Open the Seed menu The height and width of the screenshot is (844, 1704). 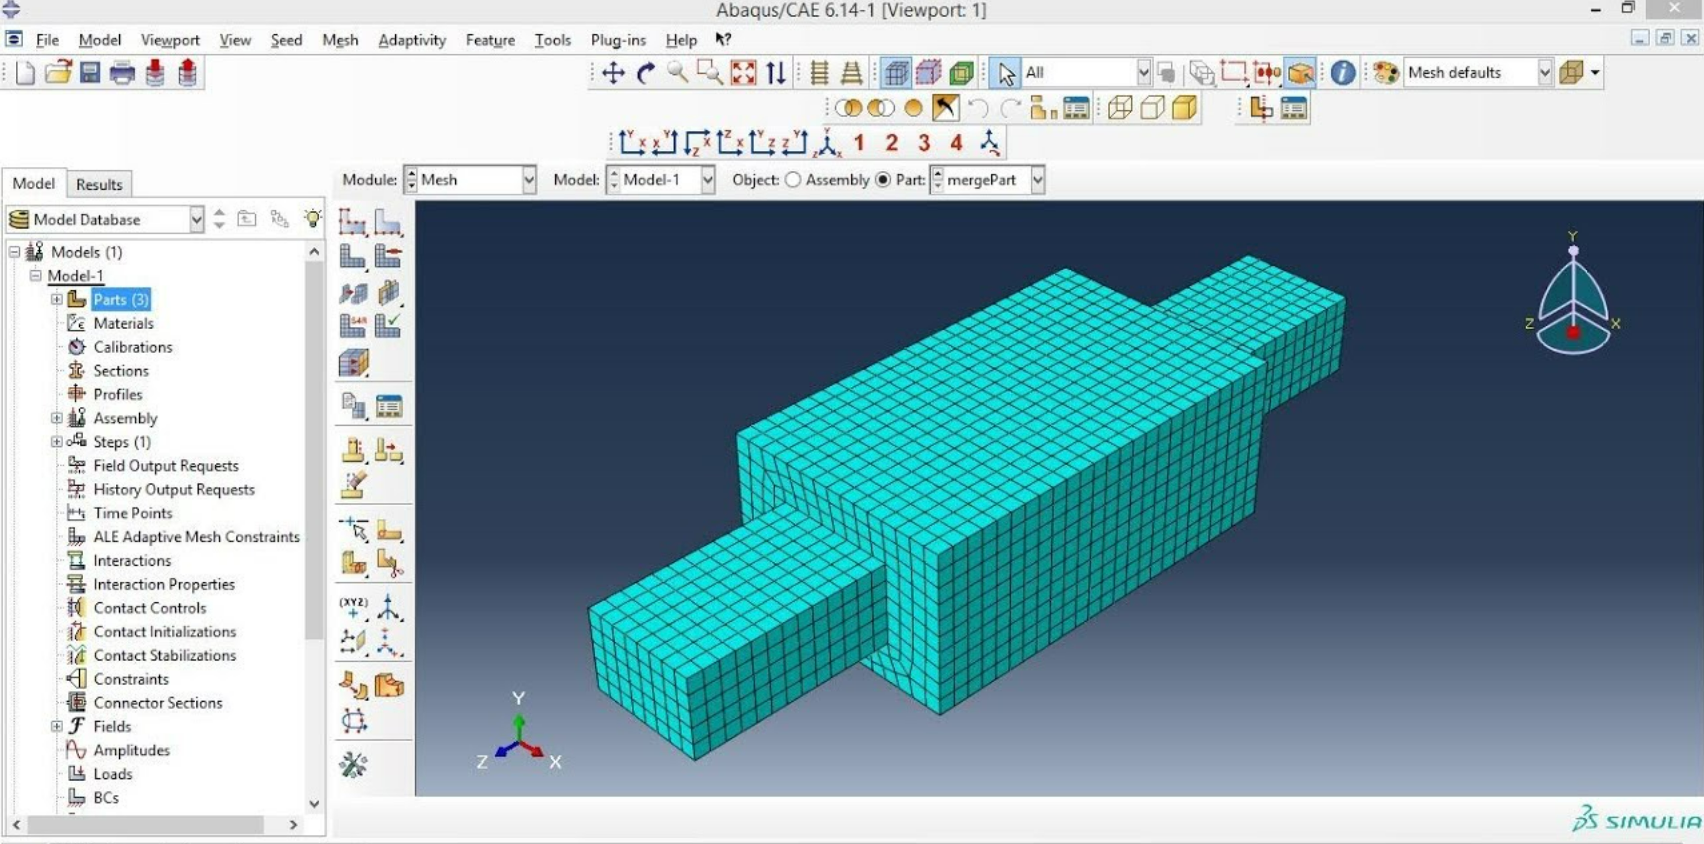pos(286,40)
